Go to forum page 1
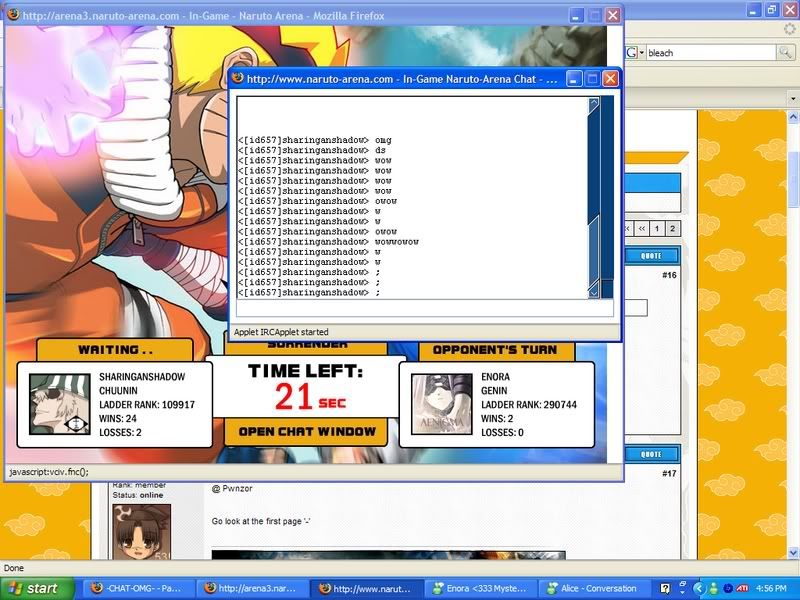Screen dimensions: 800x600 pyautogui.click(x=657, y=229)
